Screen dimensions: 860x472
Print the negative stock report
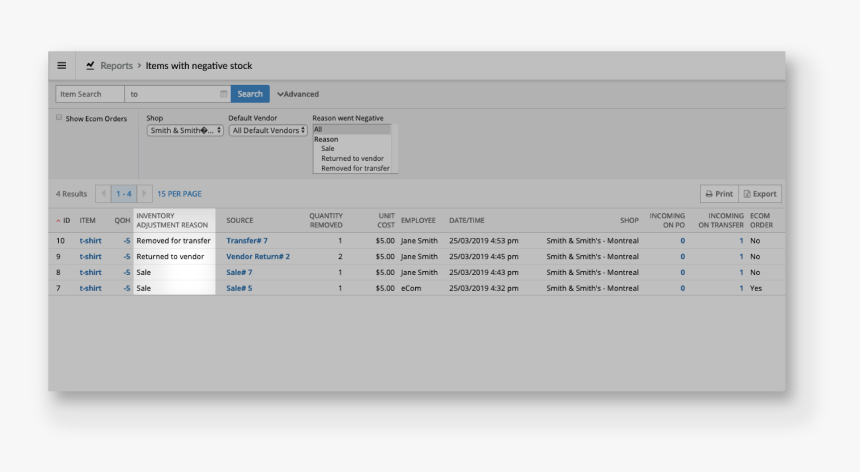(718, 194)
